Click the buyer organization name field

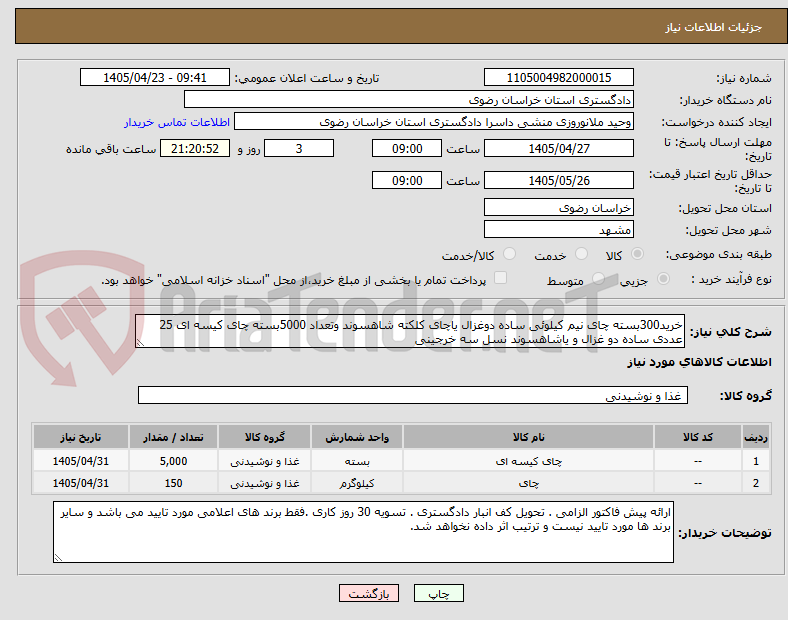409,99
